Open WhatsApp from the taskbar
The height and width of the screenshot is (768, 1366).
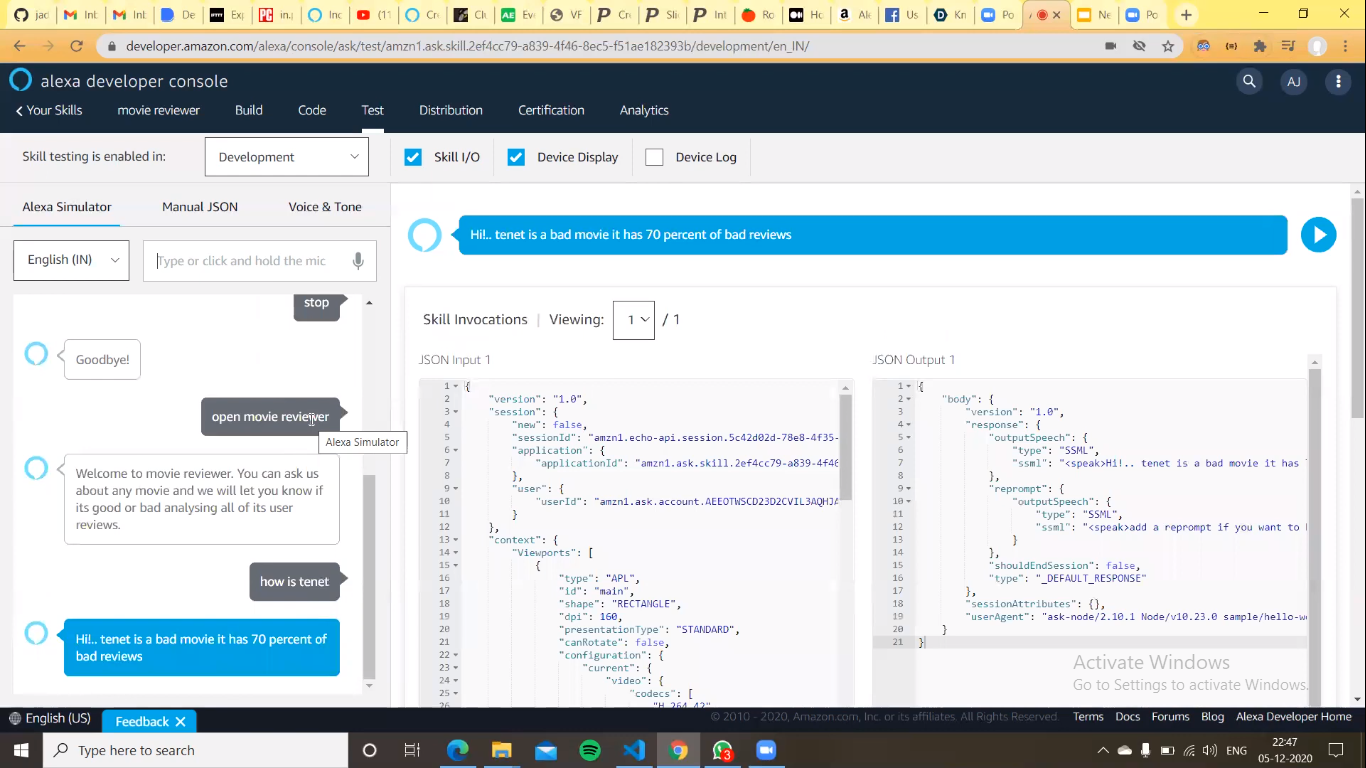coord(722,750)
